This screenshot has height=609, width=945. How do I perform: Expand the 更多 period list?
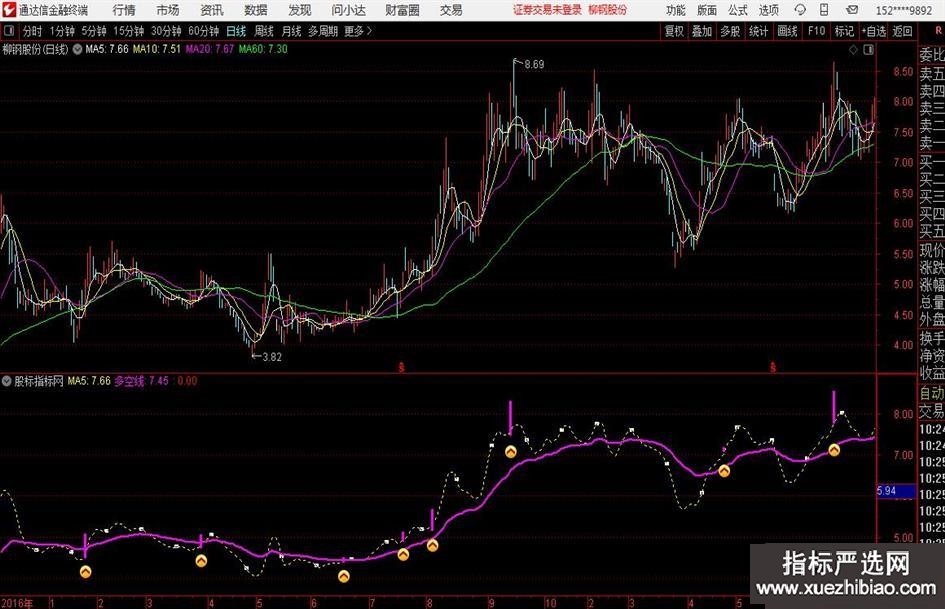pos(359,31)
